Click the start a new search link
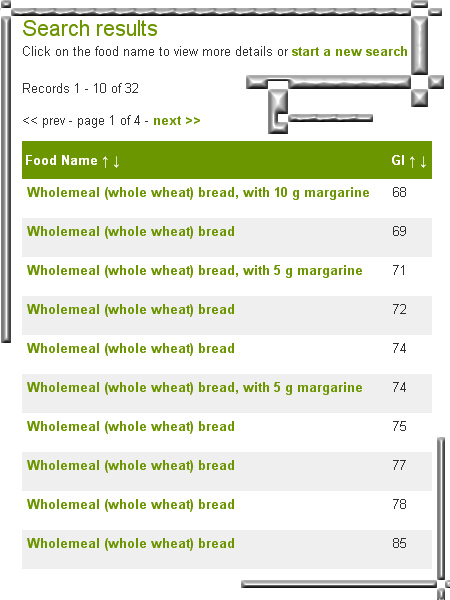Screen dimensions: 450x600 pos(349,51)
